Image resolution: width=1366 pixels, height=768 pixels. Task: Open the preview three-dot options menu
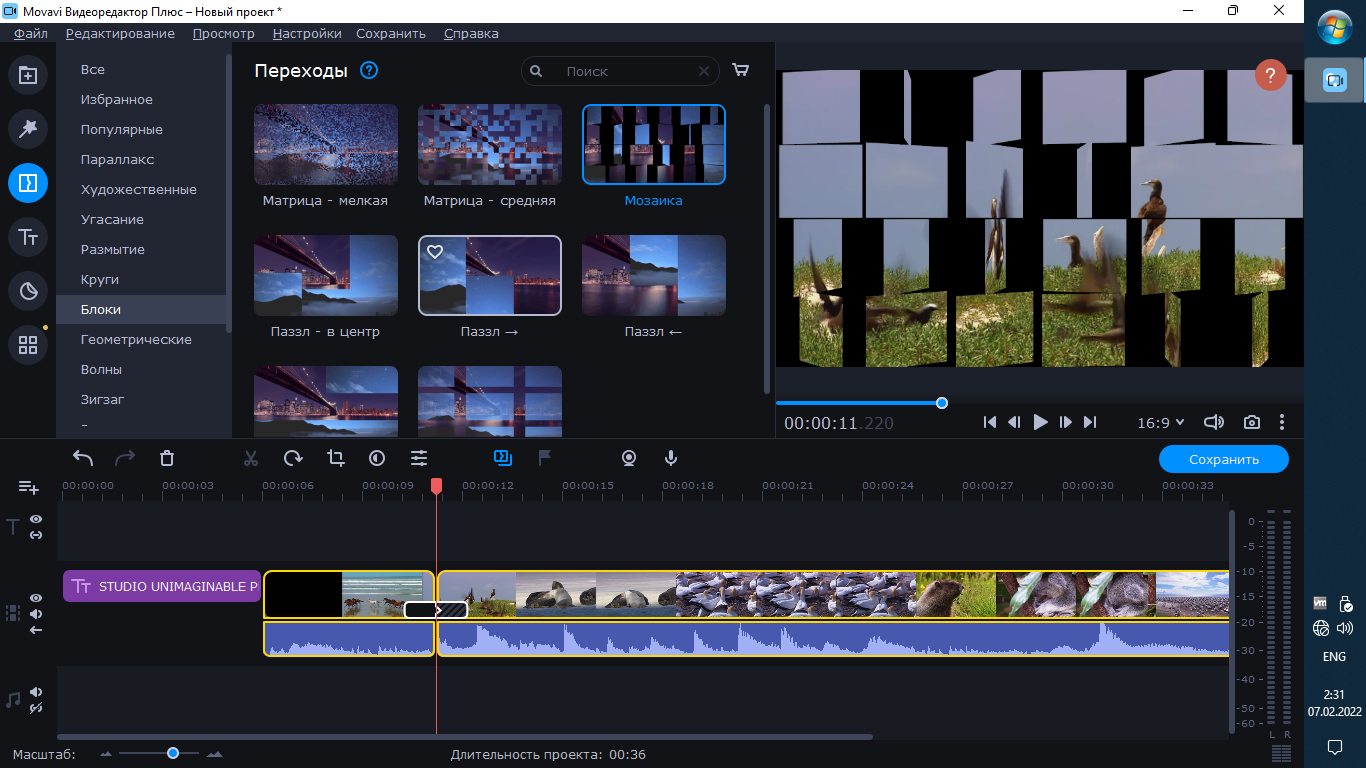pyautogui.click(x=1282, y=422)
